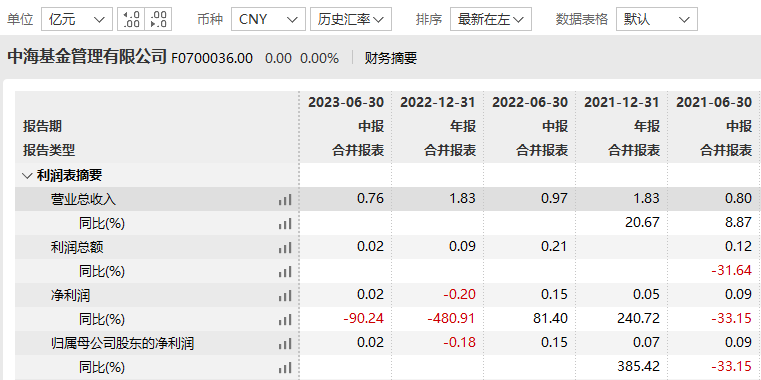Click 利润总额 value 0.21
This screenshot has height=380, width=761.
point(554,247)
